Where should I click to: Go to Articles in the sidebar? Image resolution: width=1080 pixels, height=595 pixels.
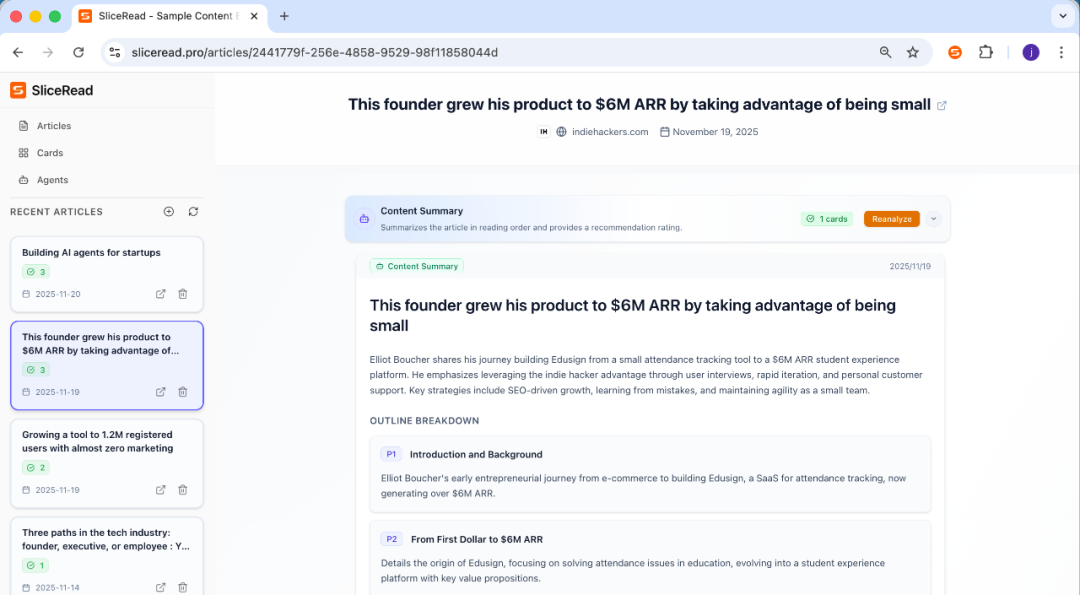[x=54, y=126]
